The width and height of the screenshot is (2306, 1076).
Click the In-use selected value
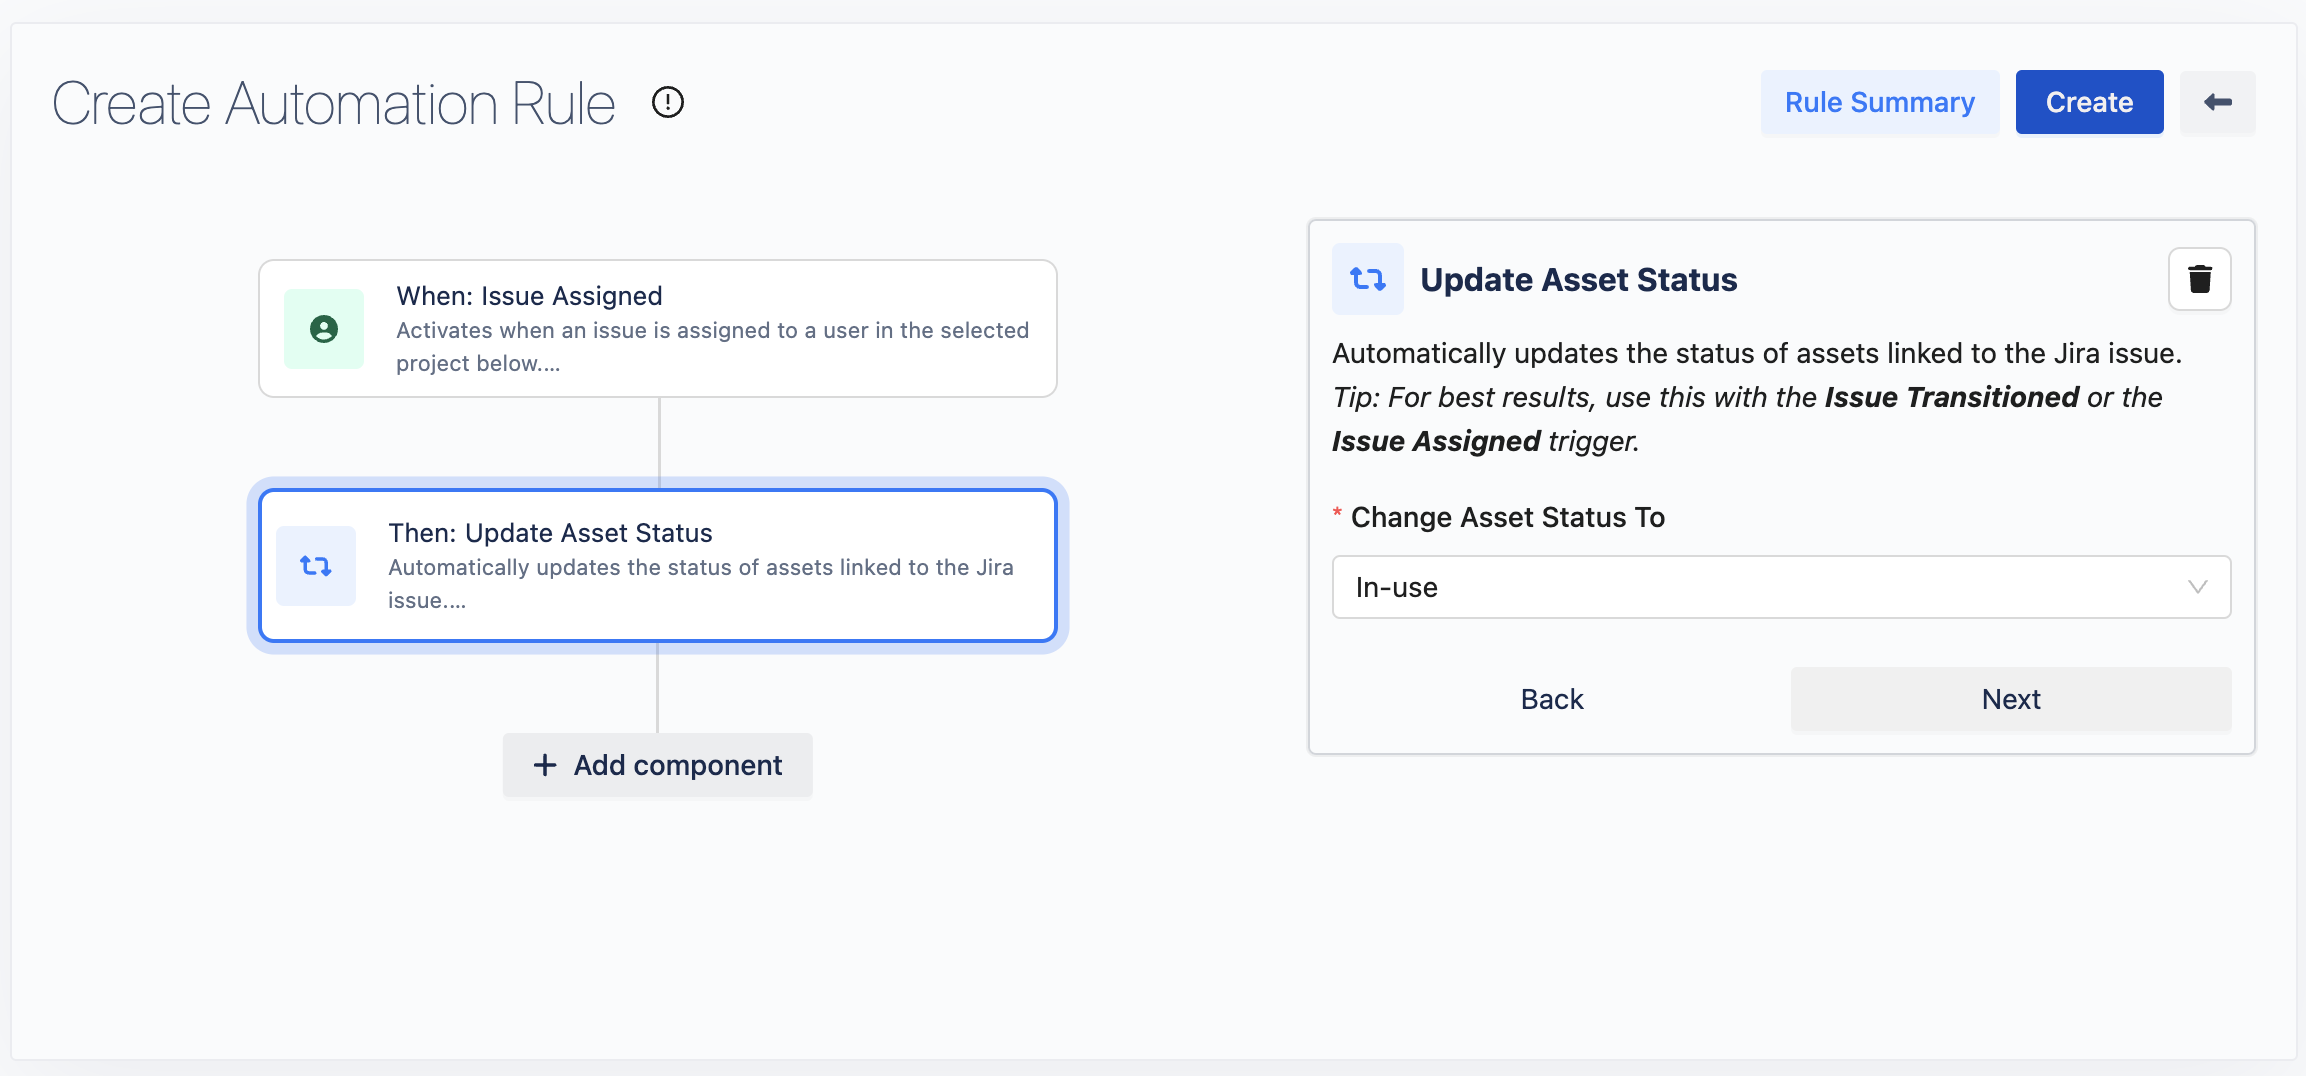point(1397,587)
